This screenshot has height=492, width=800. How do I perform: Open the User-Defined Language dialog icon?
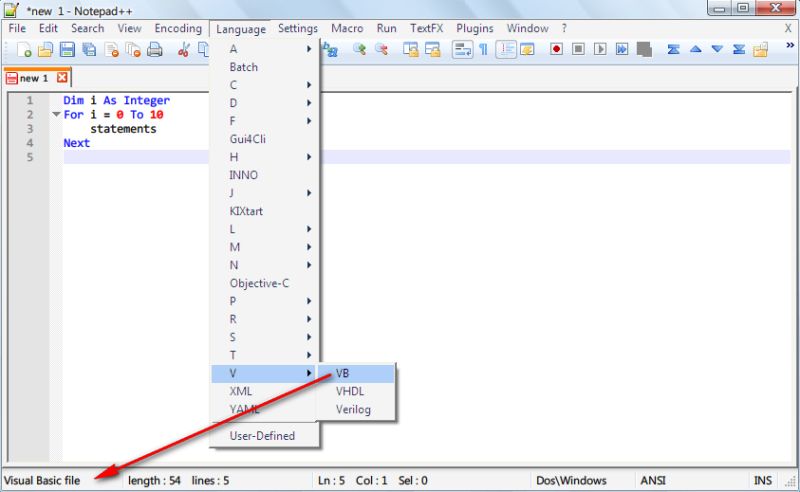coord(527,50)
